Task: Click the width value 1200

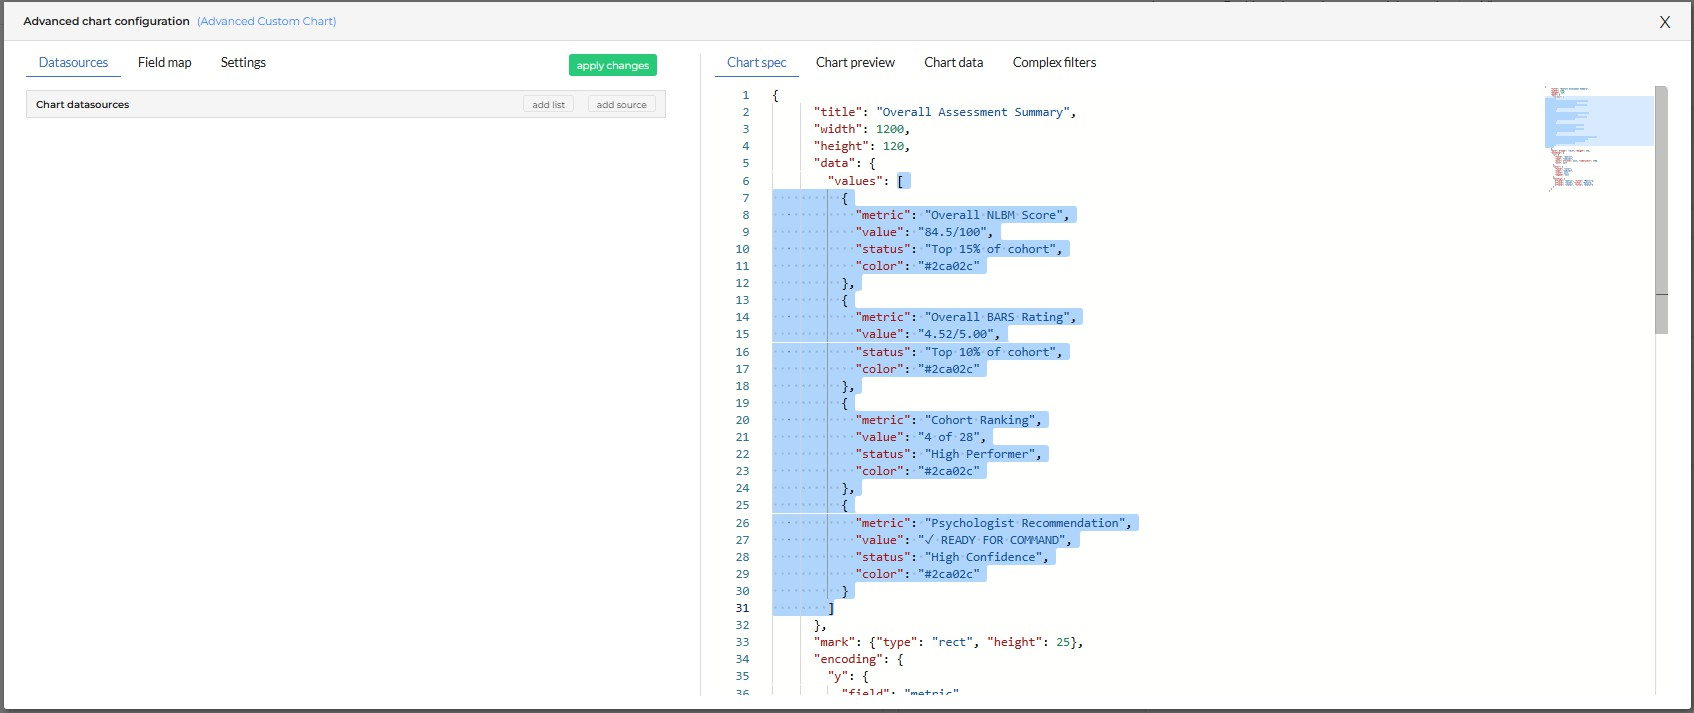Action: coord(890,129)
